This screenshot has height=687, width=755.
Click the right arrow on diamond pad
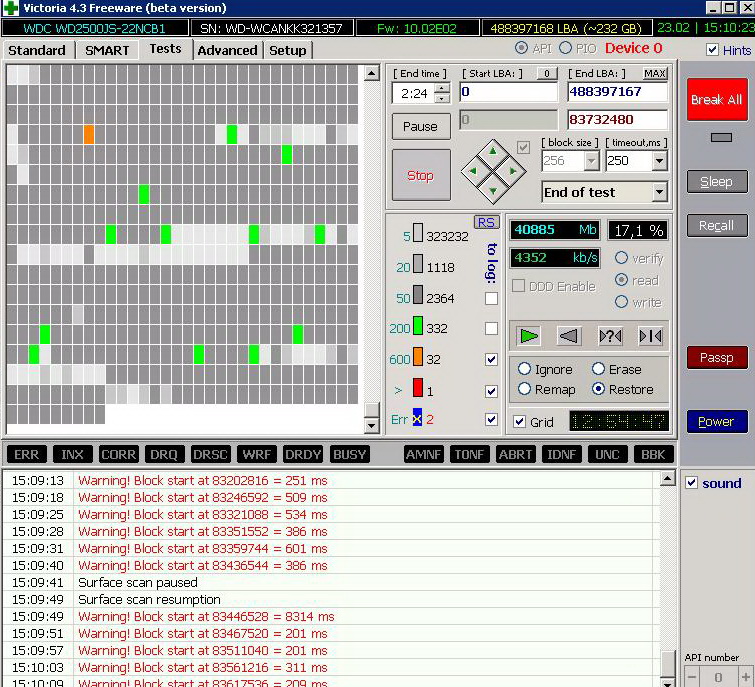click(x=512, y=171)
